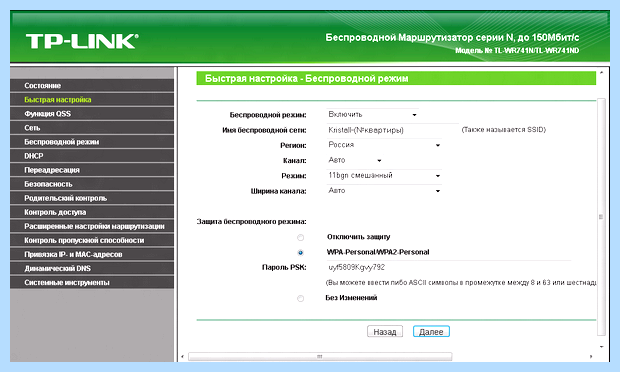Click the Назад button
620x372 pixels.
coord(385,332)
